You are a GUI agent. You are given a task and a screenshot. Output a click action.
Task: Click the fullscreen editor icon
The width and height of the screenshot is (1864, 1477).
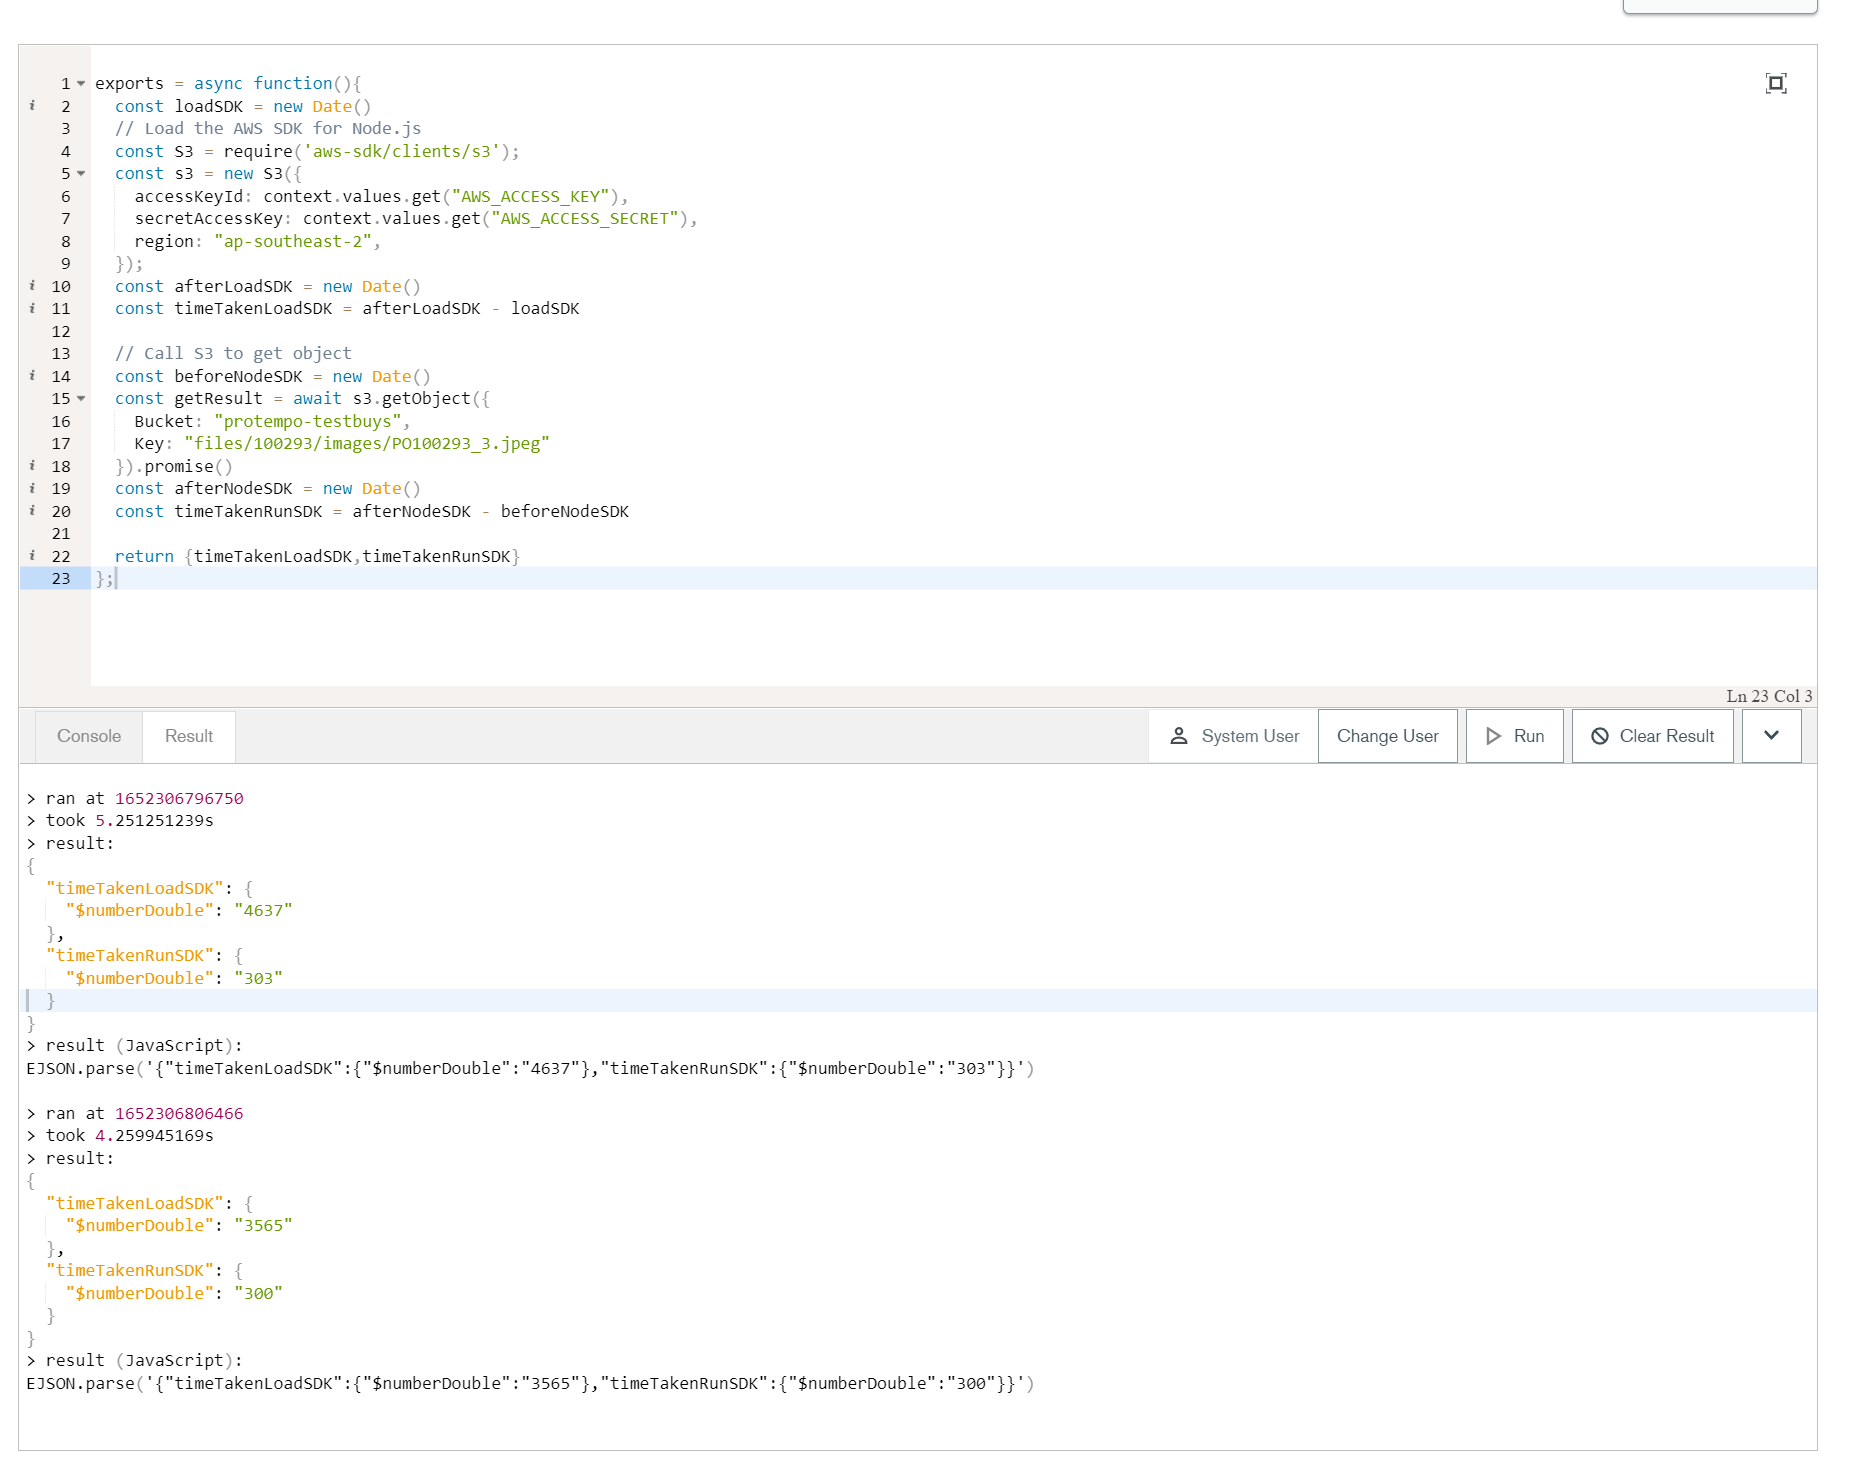(1775, 83)
